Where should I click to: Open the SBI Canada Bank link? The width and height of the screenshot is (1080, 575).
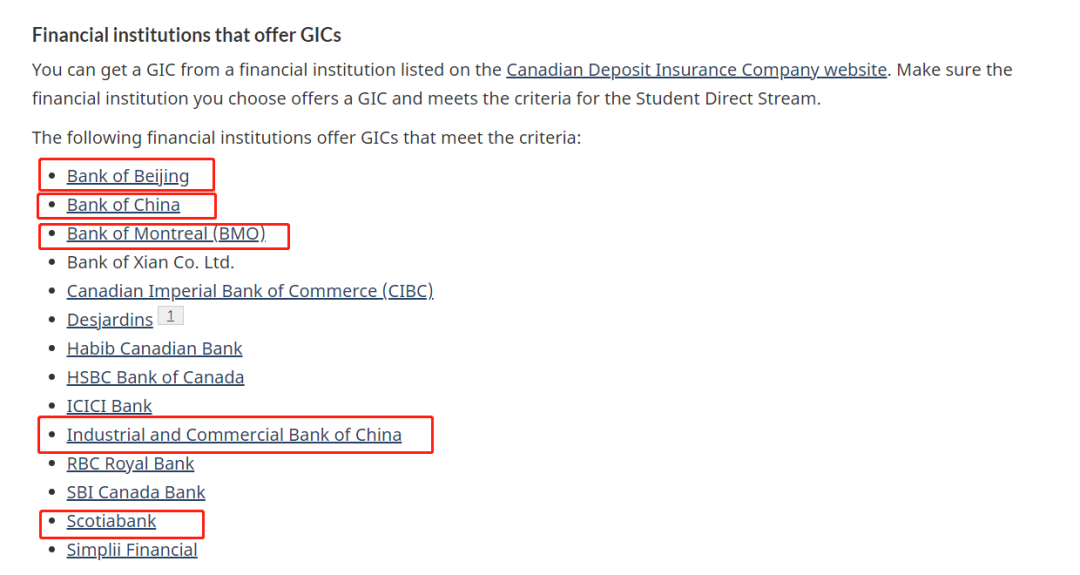point(136,493)
